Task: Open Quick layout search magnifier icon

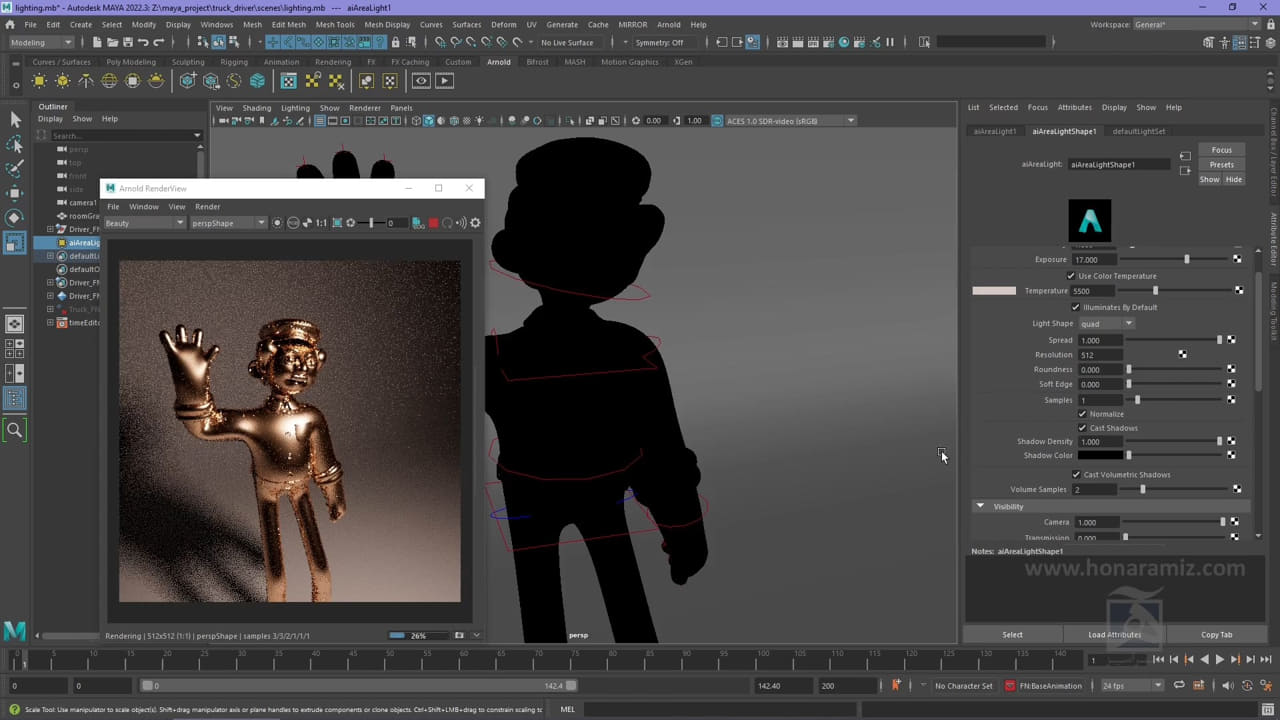Action: (15, 430)
